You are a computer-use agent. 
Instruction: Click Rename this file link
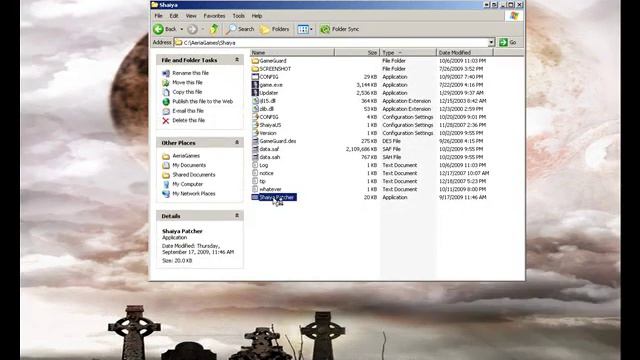tap(190, 73)
